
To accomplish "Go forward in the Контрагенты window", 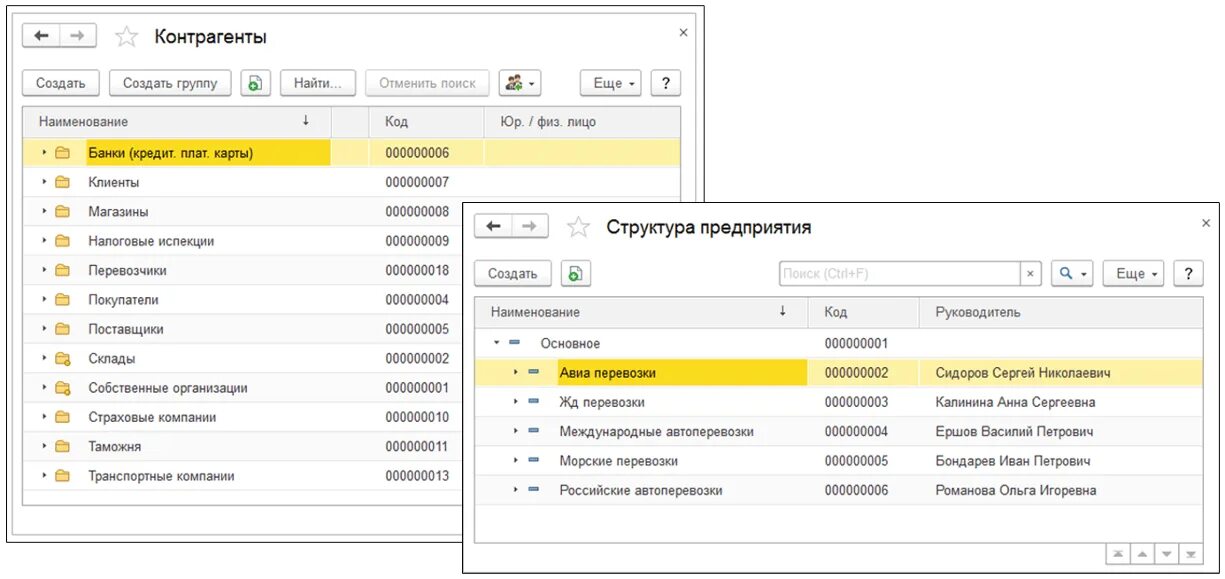I will pos(78,36).
